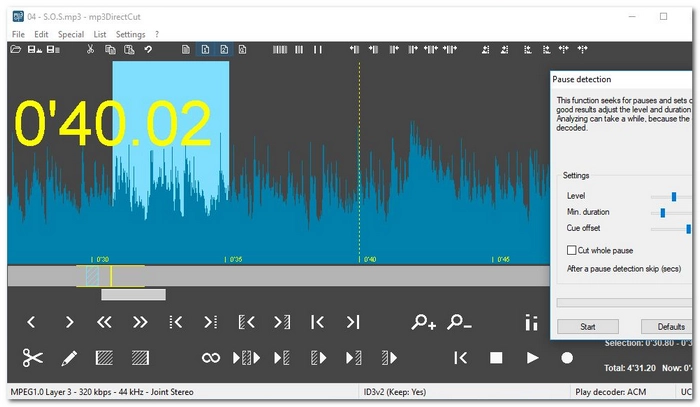
Task: Toggle the infinity loop playback icon
Action: [x=211, y=358]
